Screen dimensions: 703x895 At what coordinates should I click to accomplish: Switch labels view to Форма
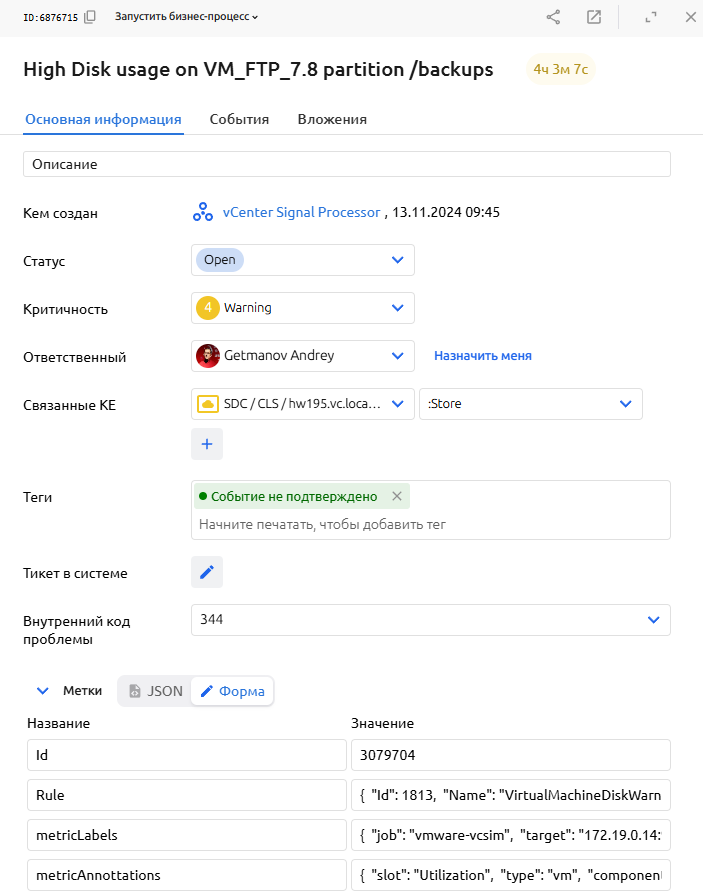[232, 691]
